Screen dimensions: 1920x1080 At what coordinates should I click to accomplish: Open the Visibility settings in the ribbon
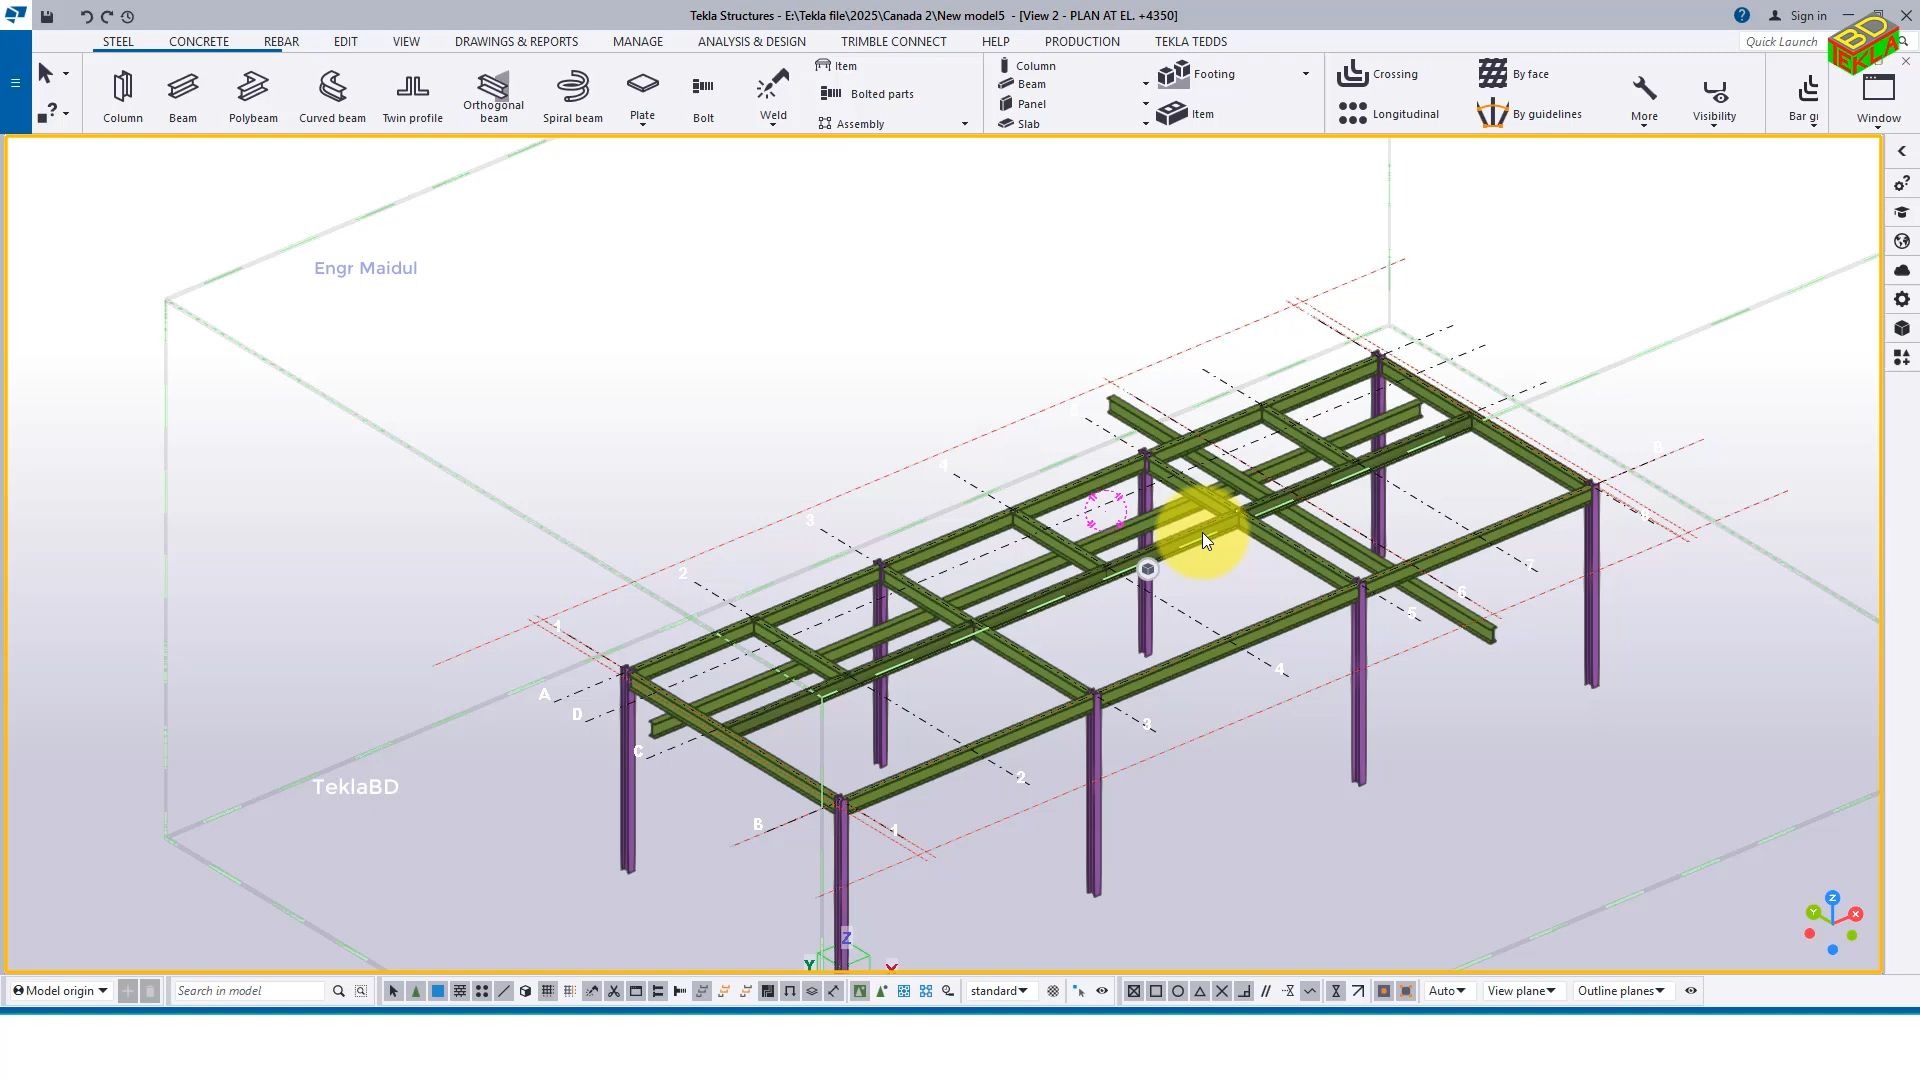pos(1713,95)
